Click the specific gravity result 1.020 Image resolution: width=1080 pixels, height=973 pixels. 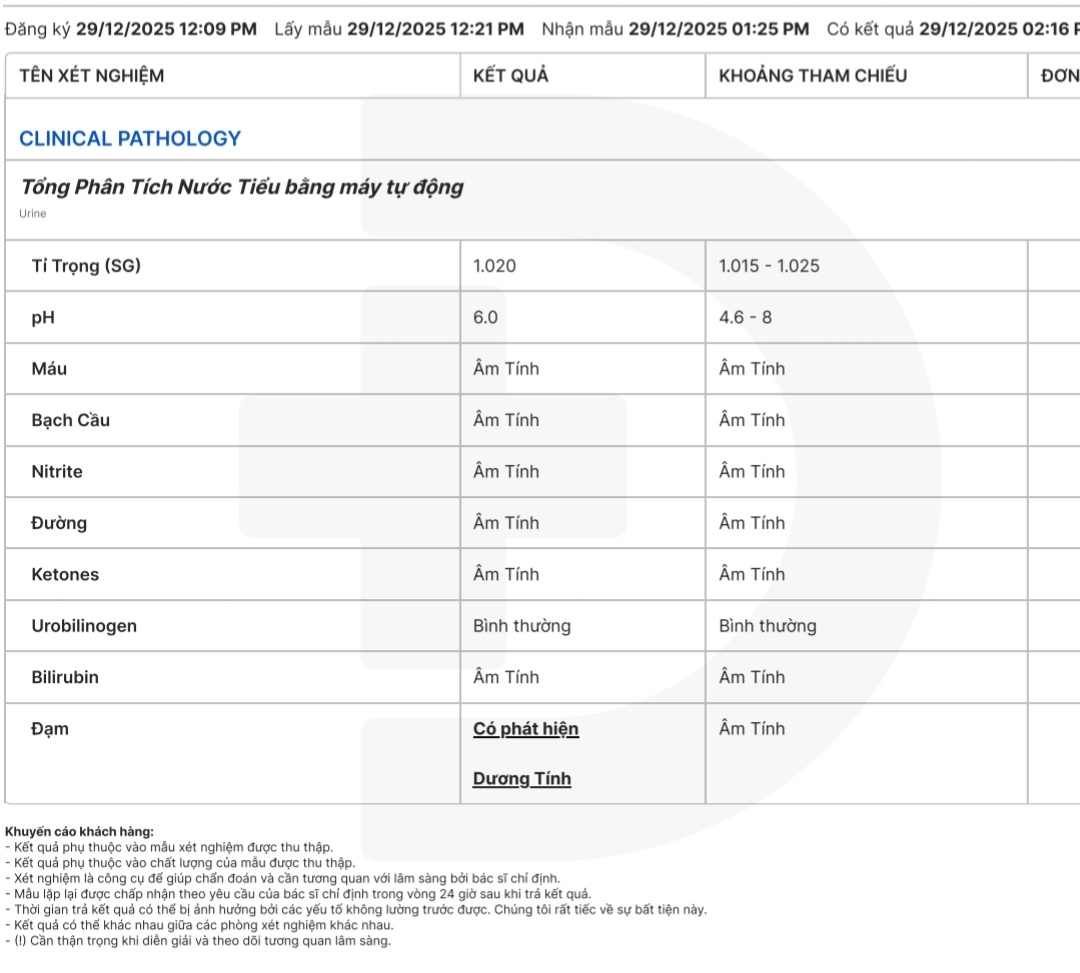(495, 266)
